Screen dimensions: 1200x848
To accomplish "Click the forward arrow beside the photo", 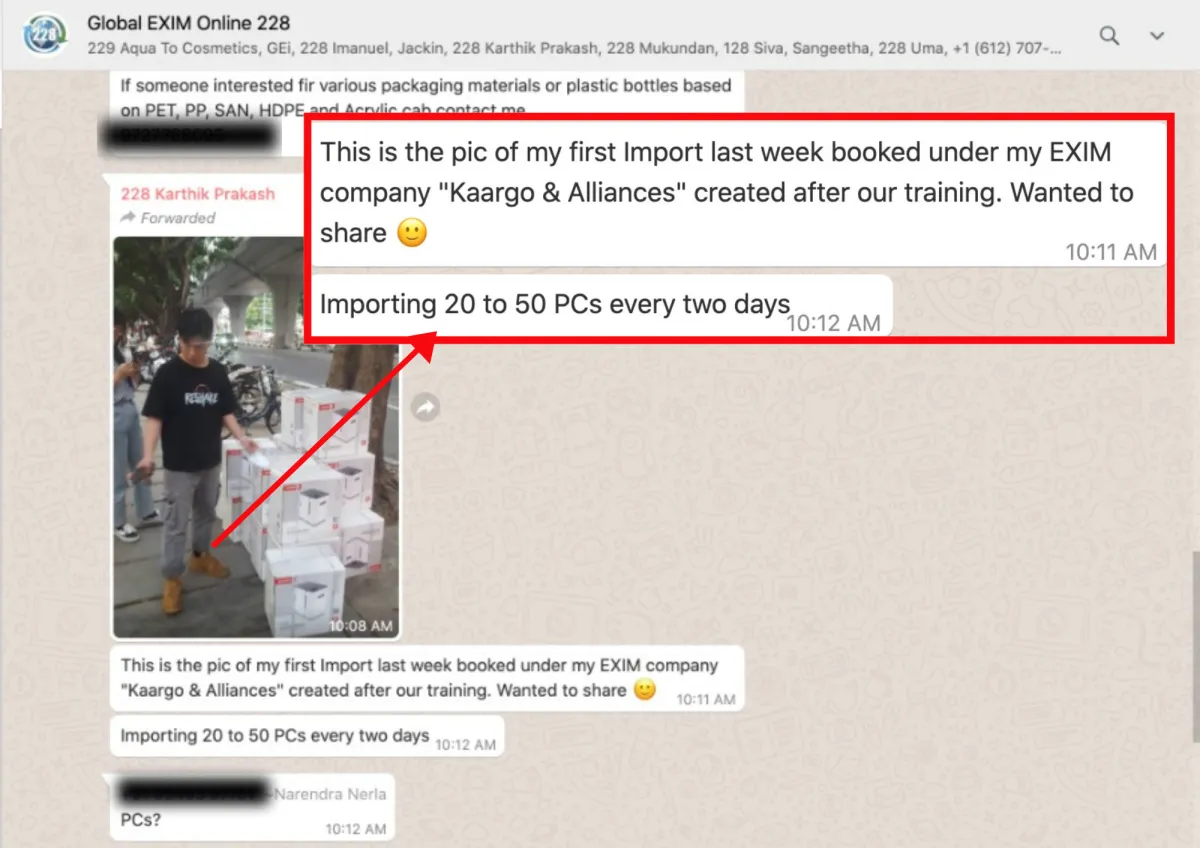I will (426, 406).
